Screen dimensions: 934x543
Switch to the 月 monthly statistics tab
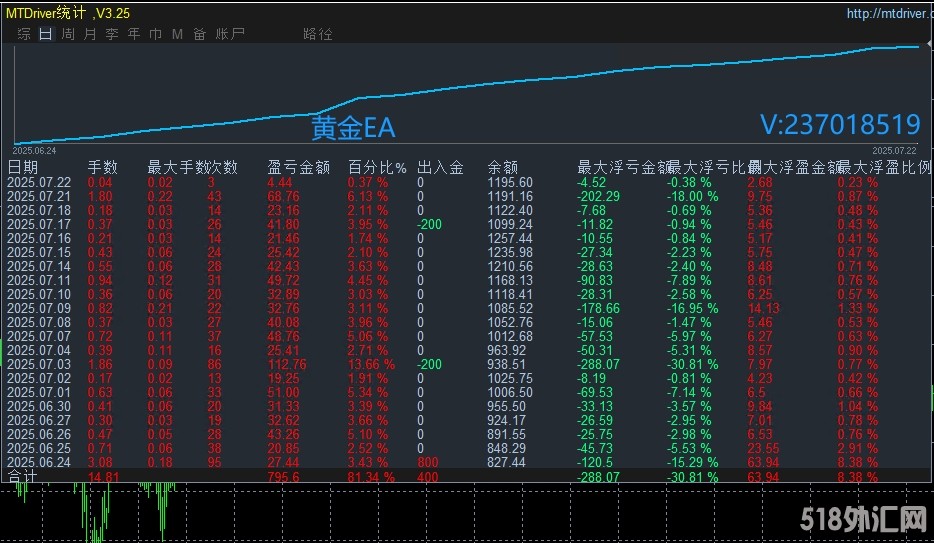90,34
